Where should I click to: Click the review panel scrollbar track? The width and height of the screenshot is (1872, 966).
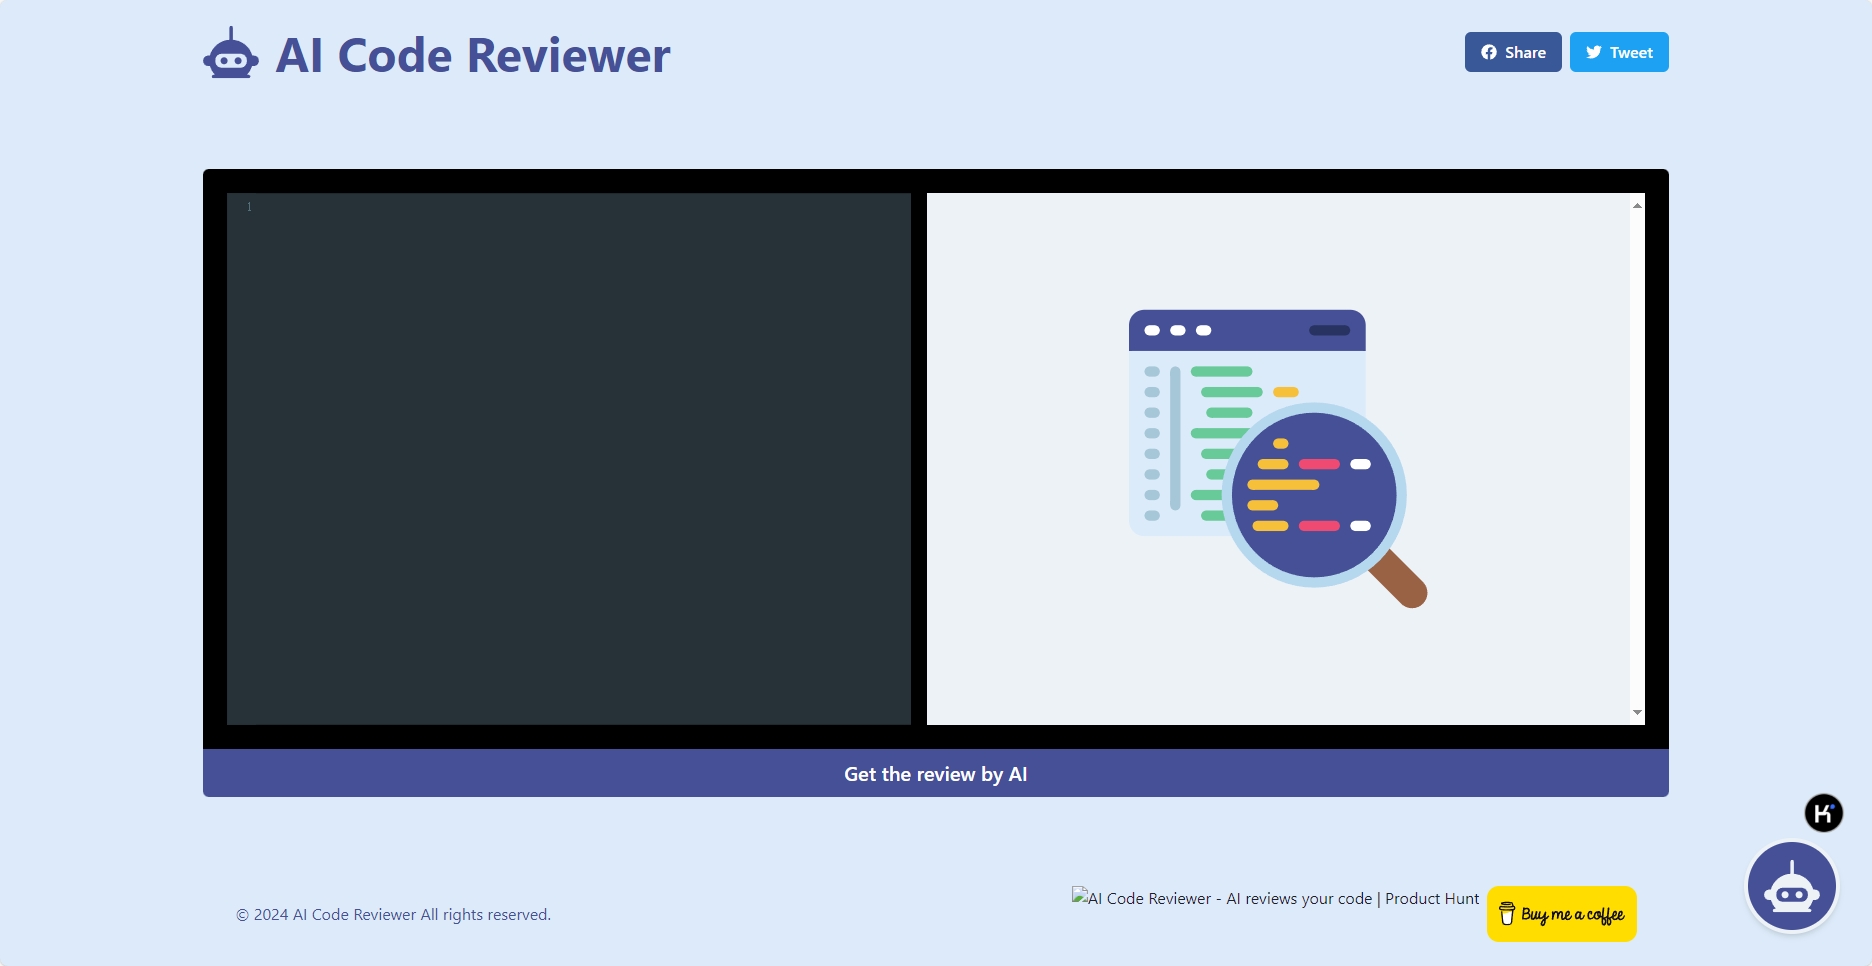click(1637, 460)
